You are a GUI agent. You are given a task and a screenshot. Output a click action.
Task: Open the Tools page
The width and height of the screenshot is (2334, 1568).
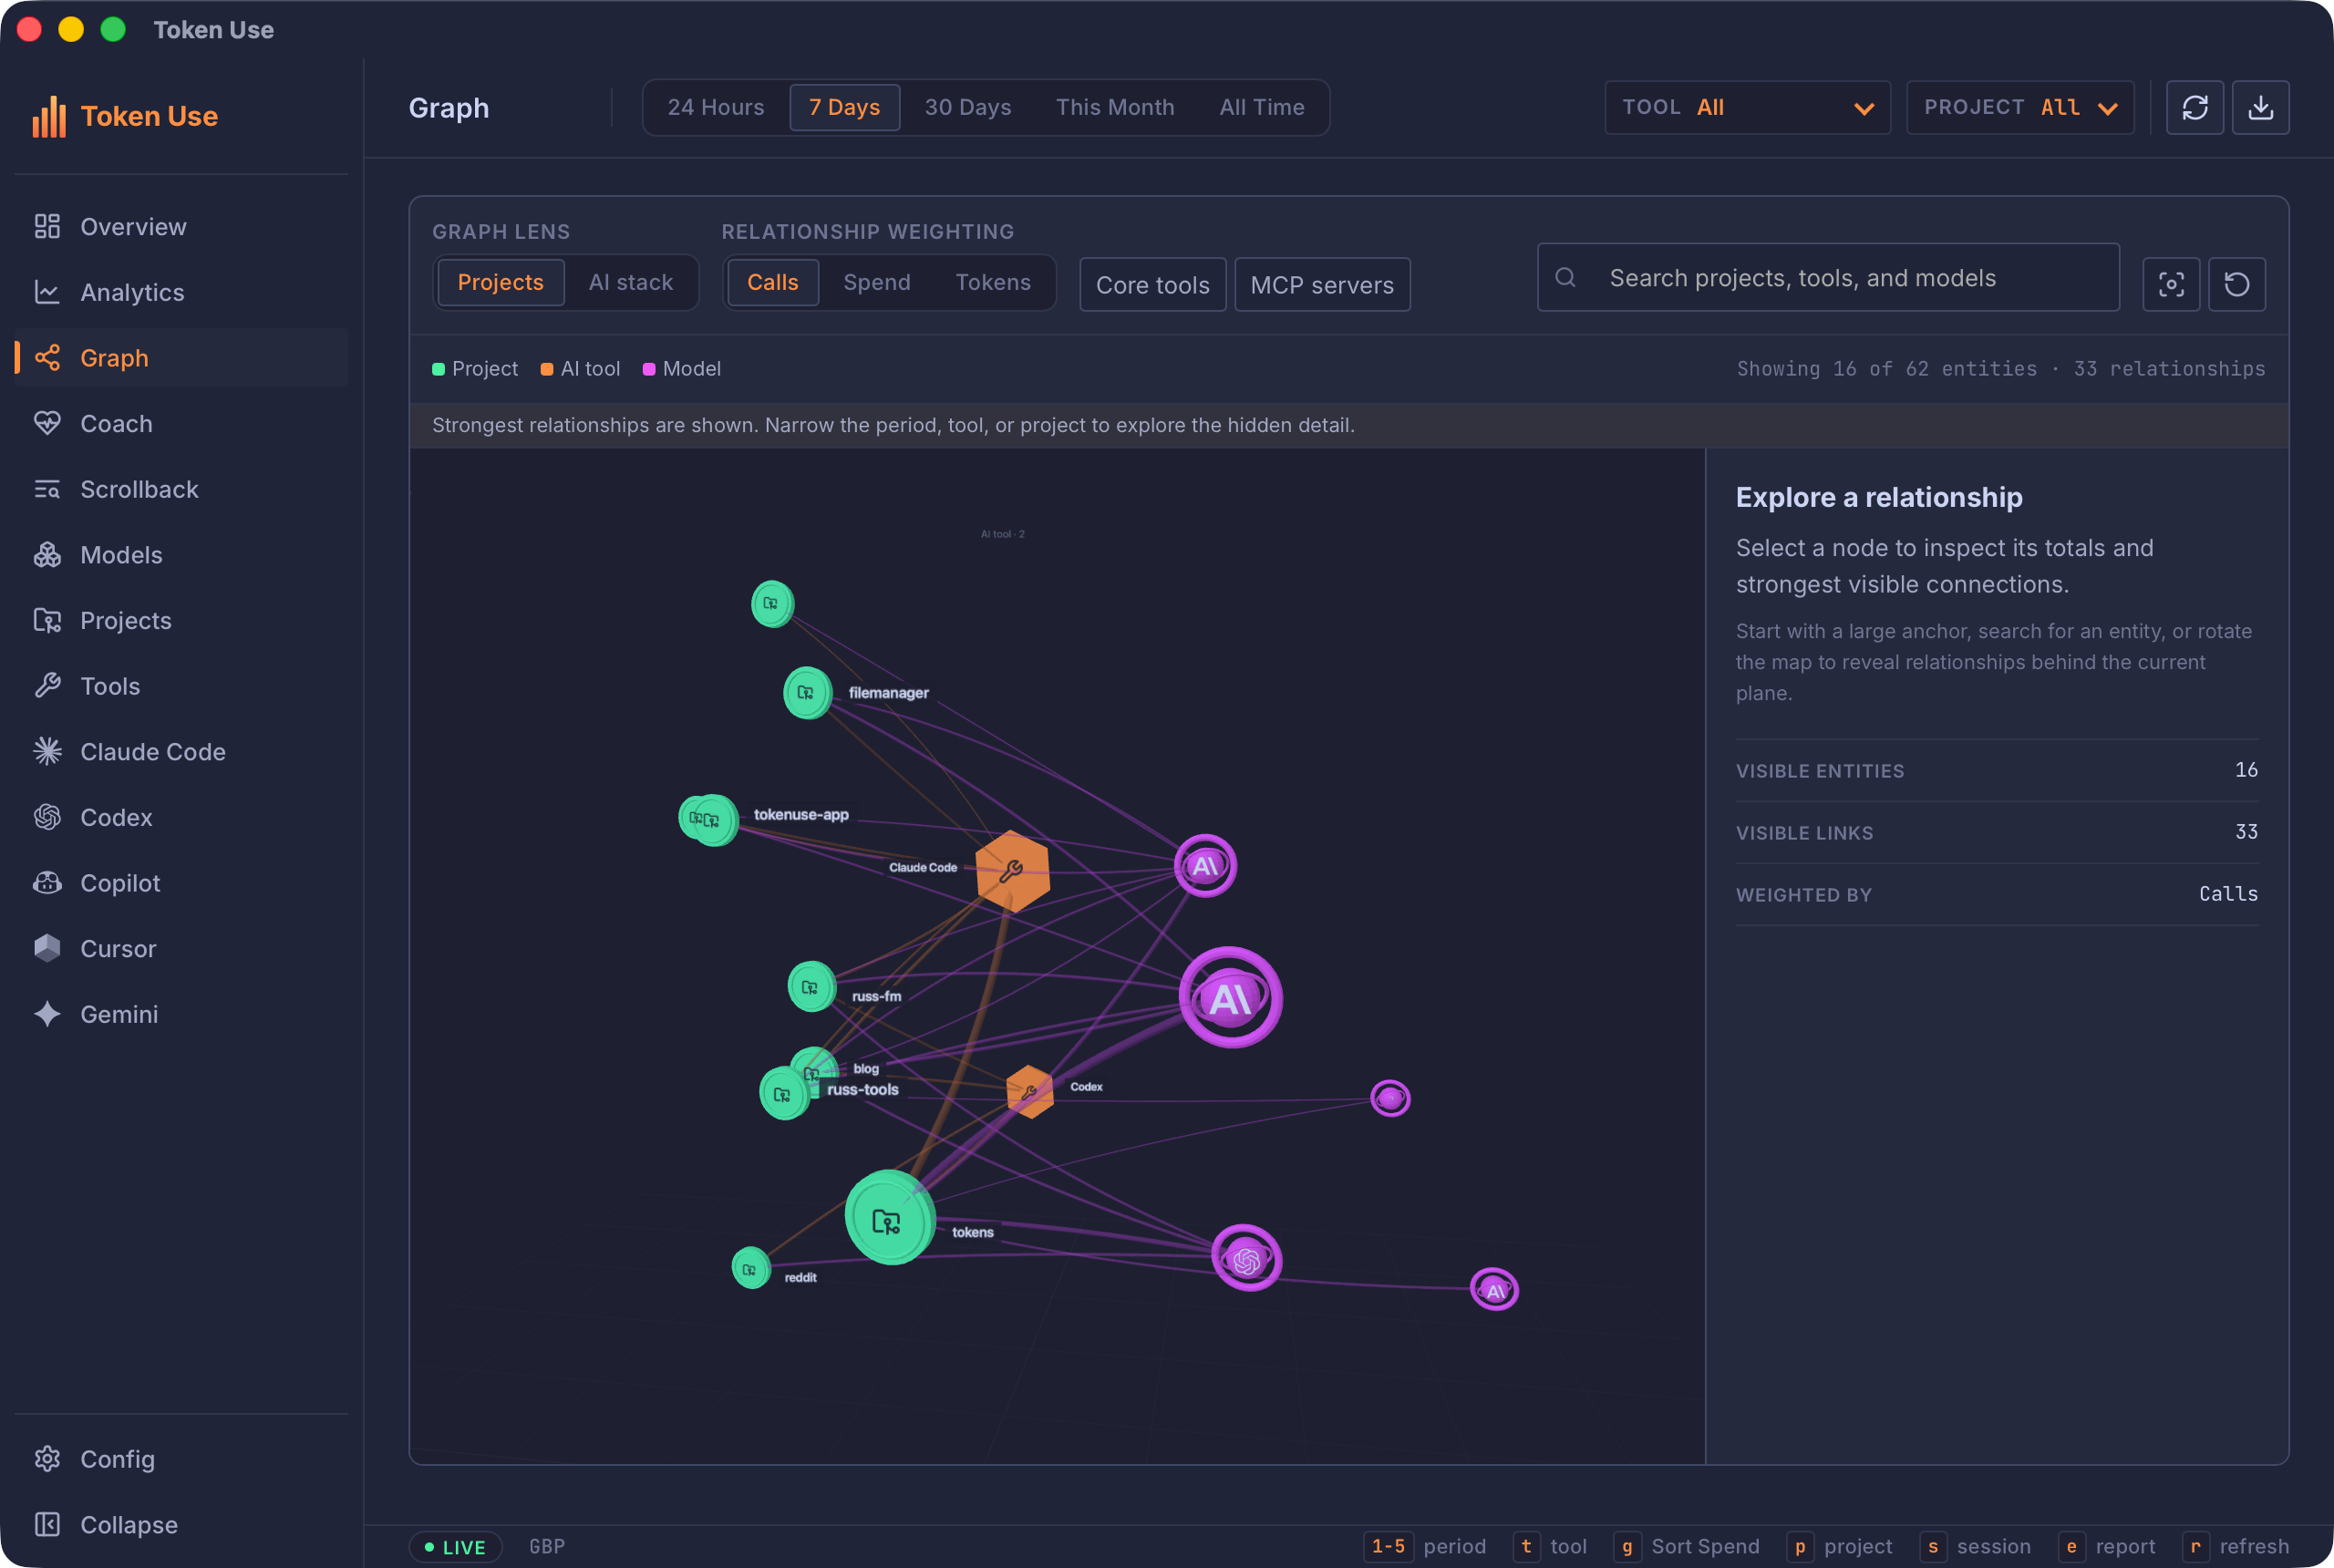coord(181,686)
